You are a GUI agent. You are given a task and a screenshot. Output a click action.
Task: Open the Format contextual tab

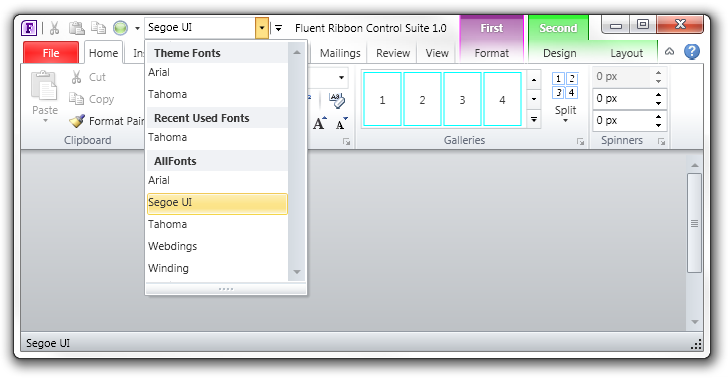492,53
